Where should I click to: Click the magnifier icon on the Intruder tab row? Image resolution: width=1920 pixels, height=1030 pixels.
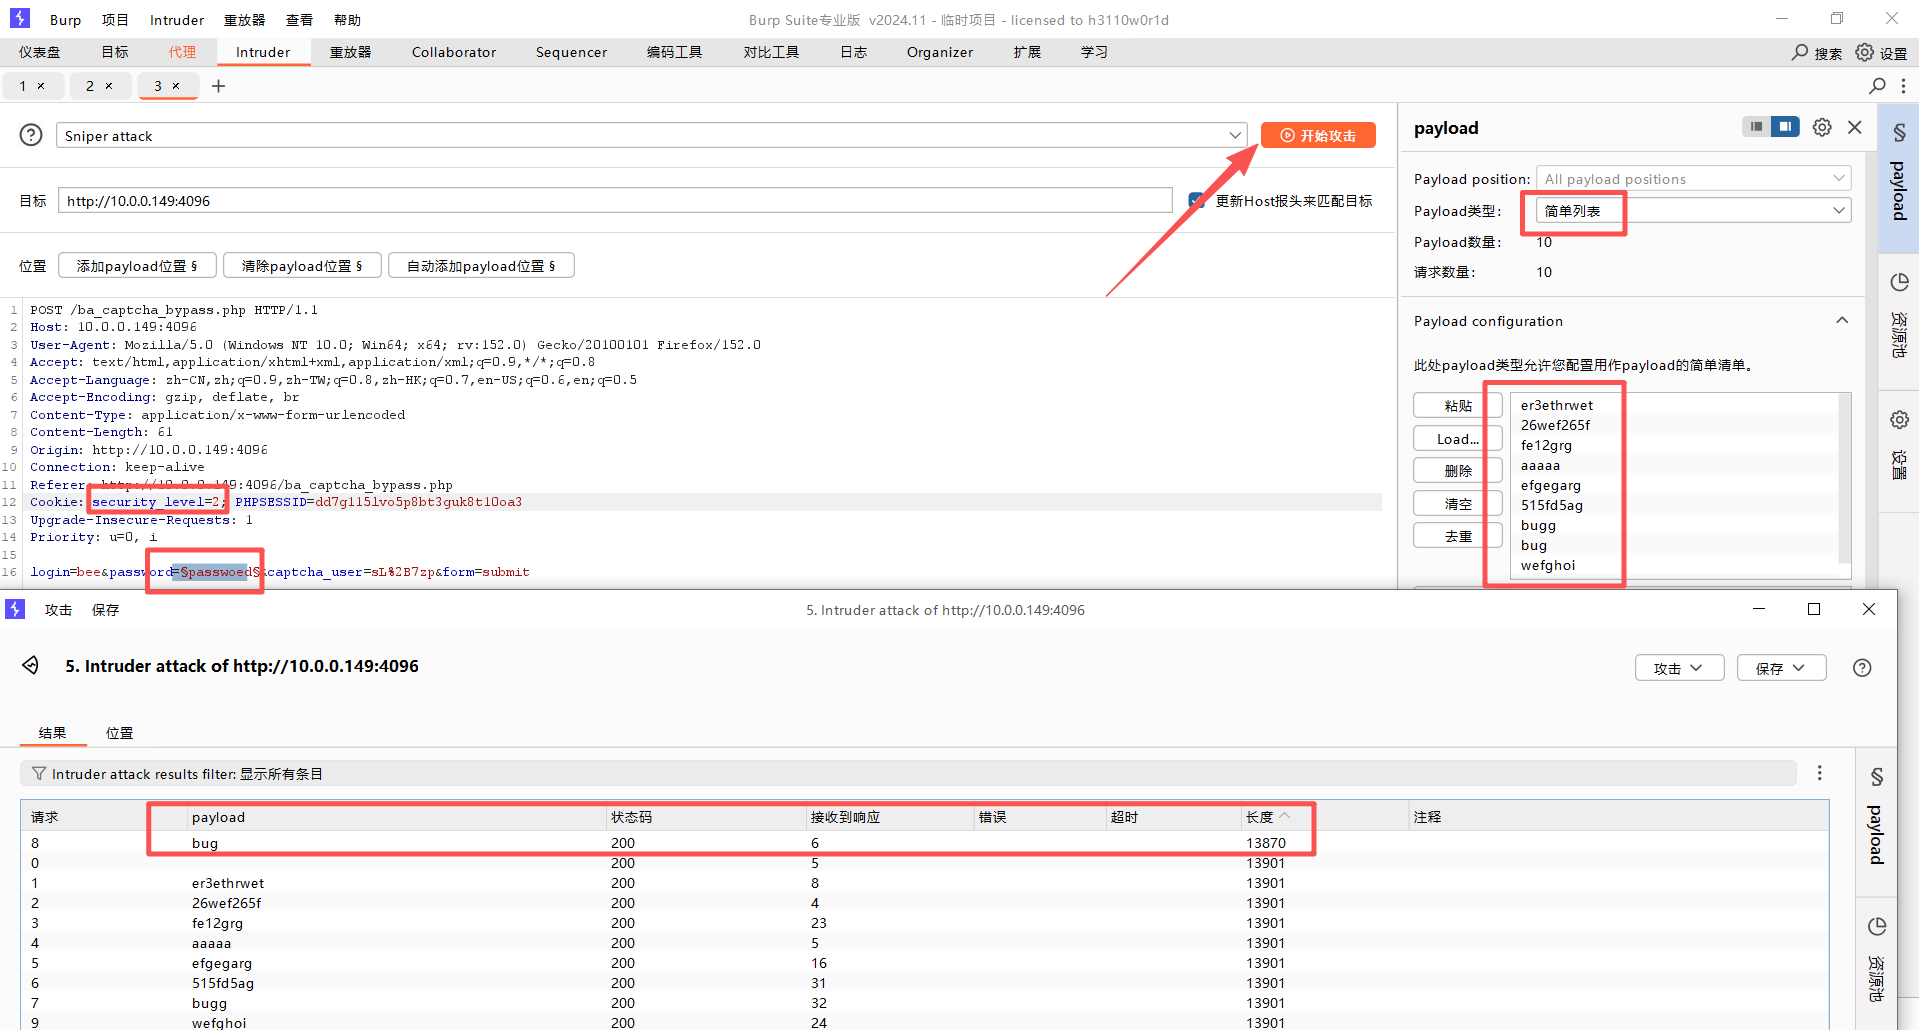[1878, 86]
